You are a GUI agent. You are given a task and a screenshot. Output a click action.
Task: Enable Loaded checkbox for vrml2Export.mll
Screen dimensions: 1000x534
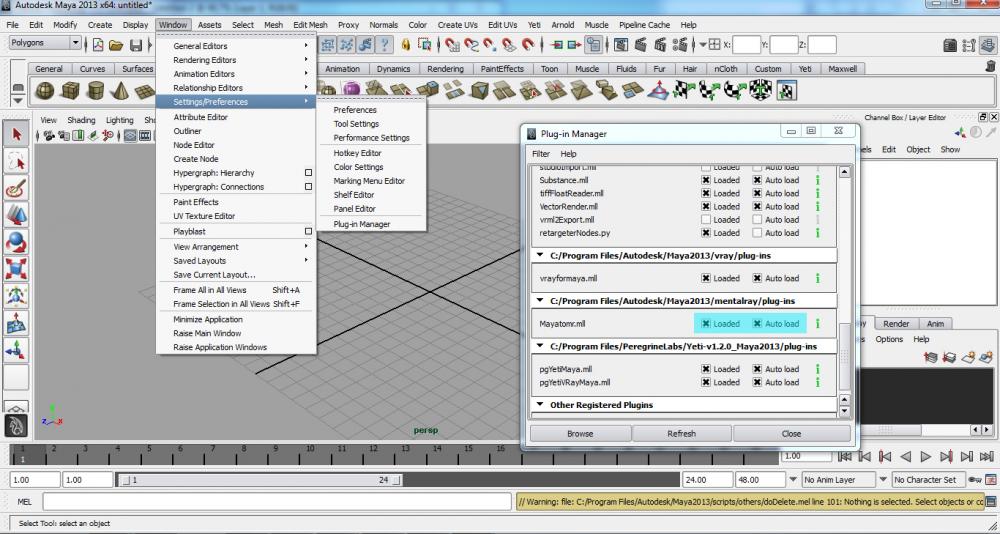point(706,219)
